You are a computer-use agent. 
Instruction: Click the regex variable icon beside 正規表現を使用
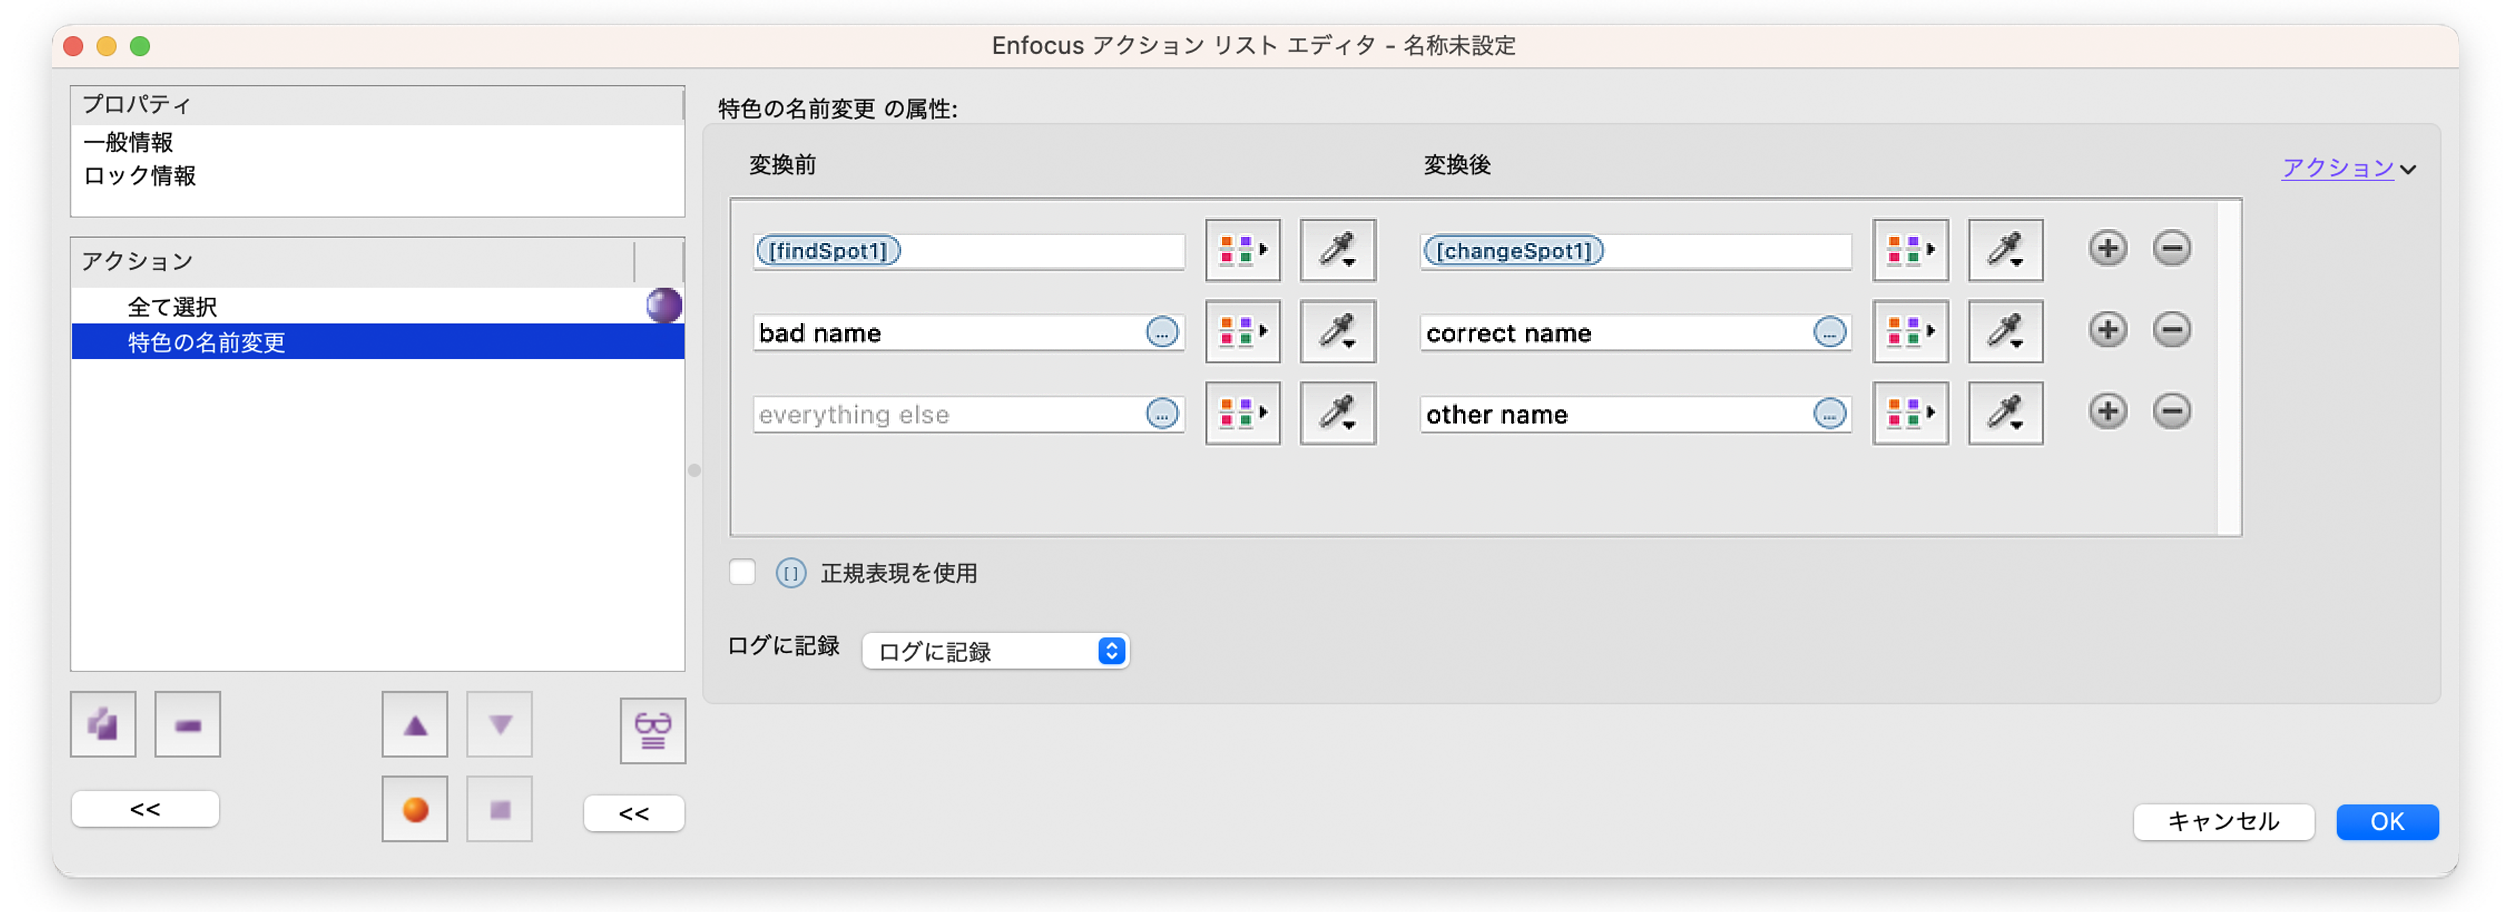click(x=791, y=573)
